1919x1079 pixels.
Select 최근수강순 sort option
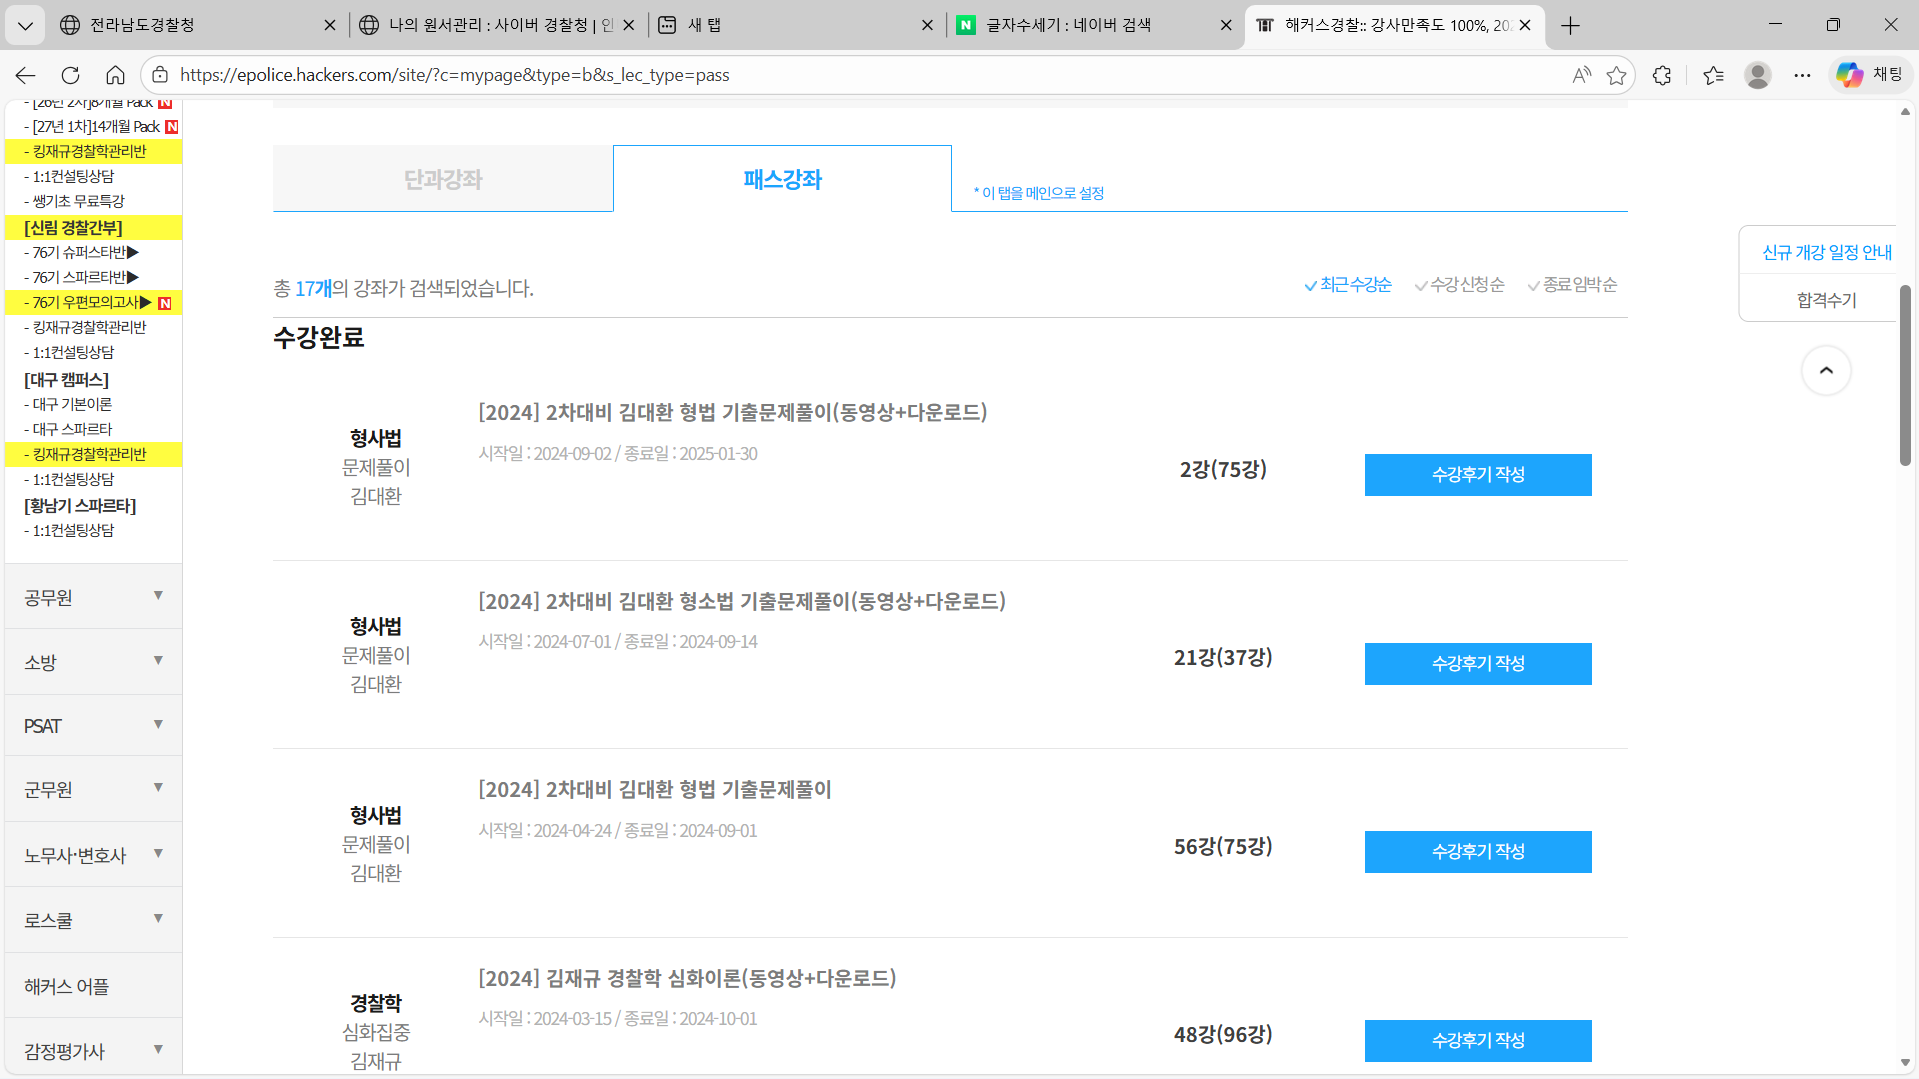click(1347, 285)
